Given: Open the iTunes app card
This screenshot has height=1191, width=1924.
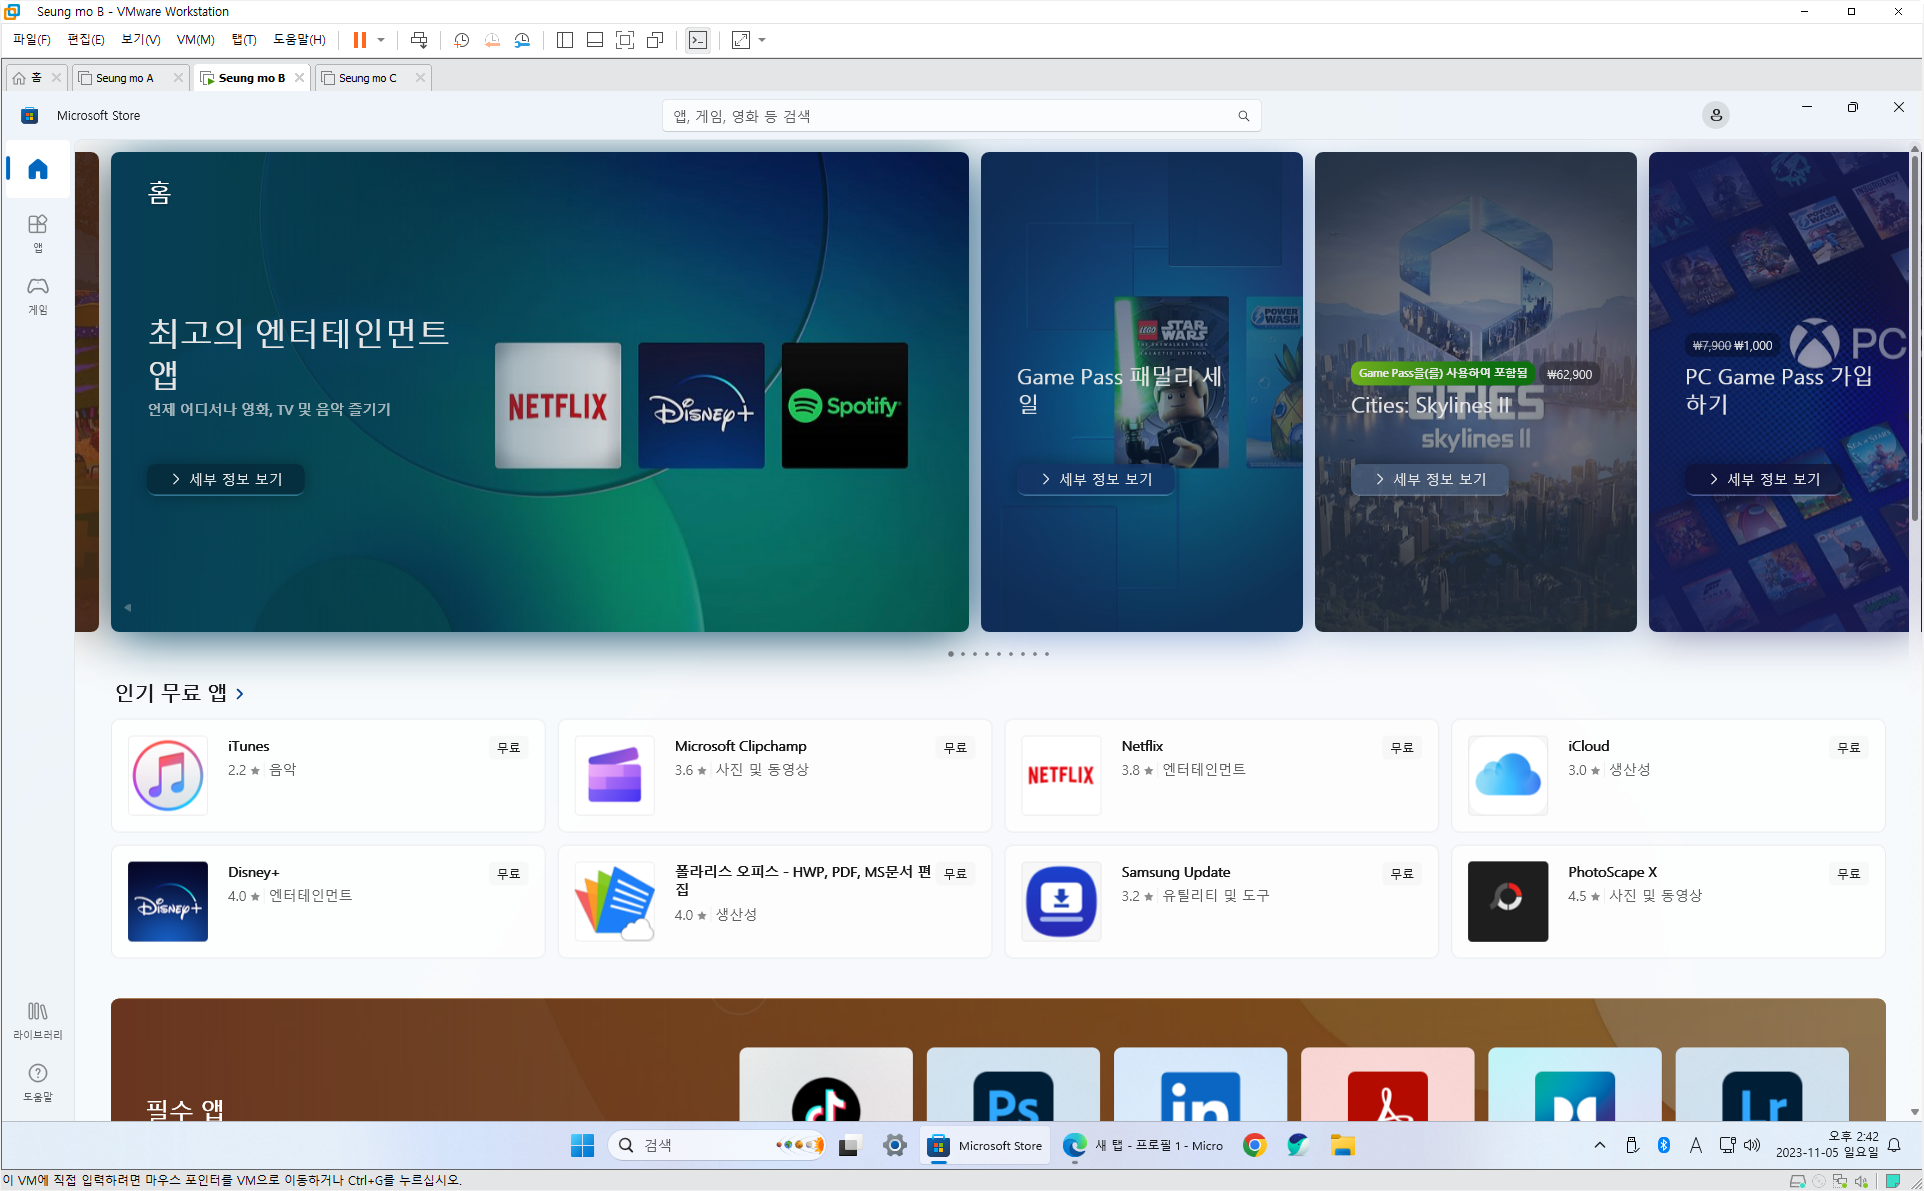Looking at the screenshot, I should pos(327,775).
